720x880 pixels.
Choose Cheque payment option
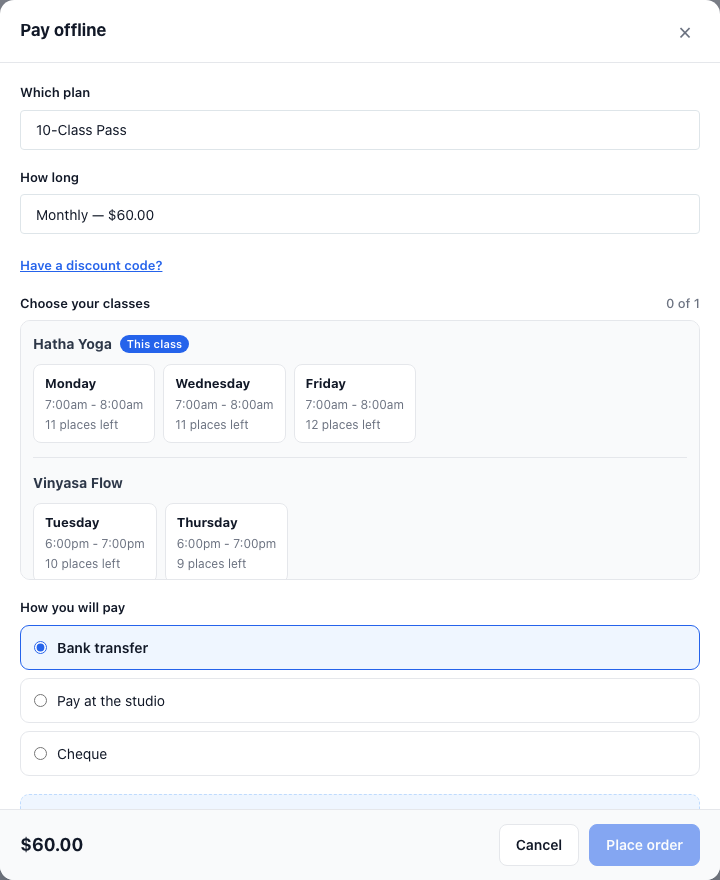(x=360, y=754)
